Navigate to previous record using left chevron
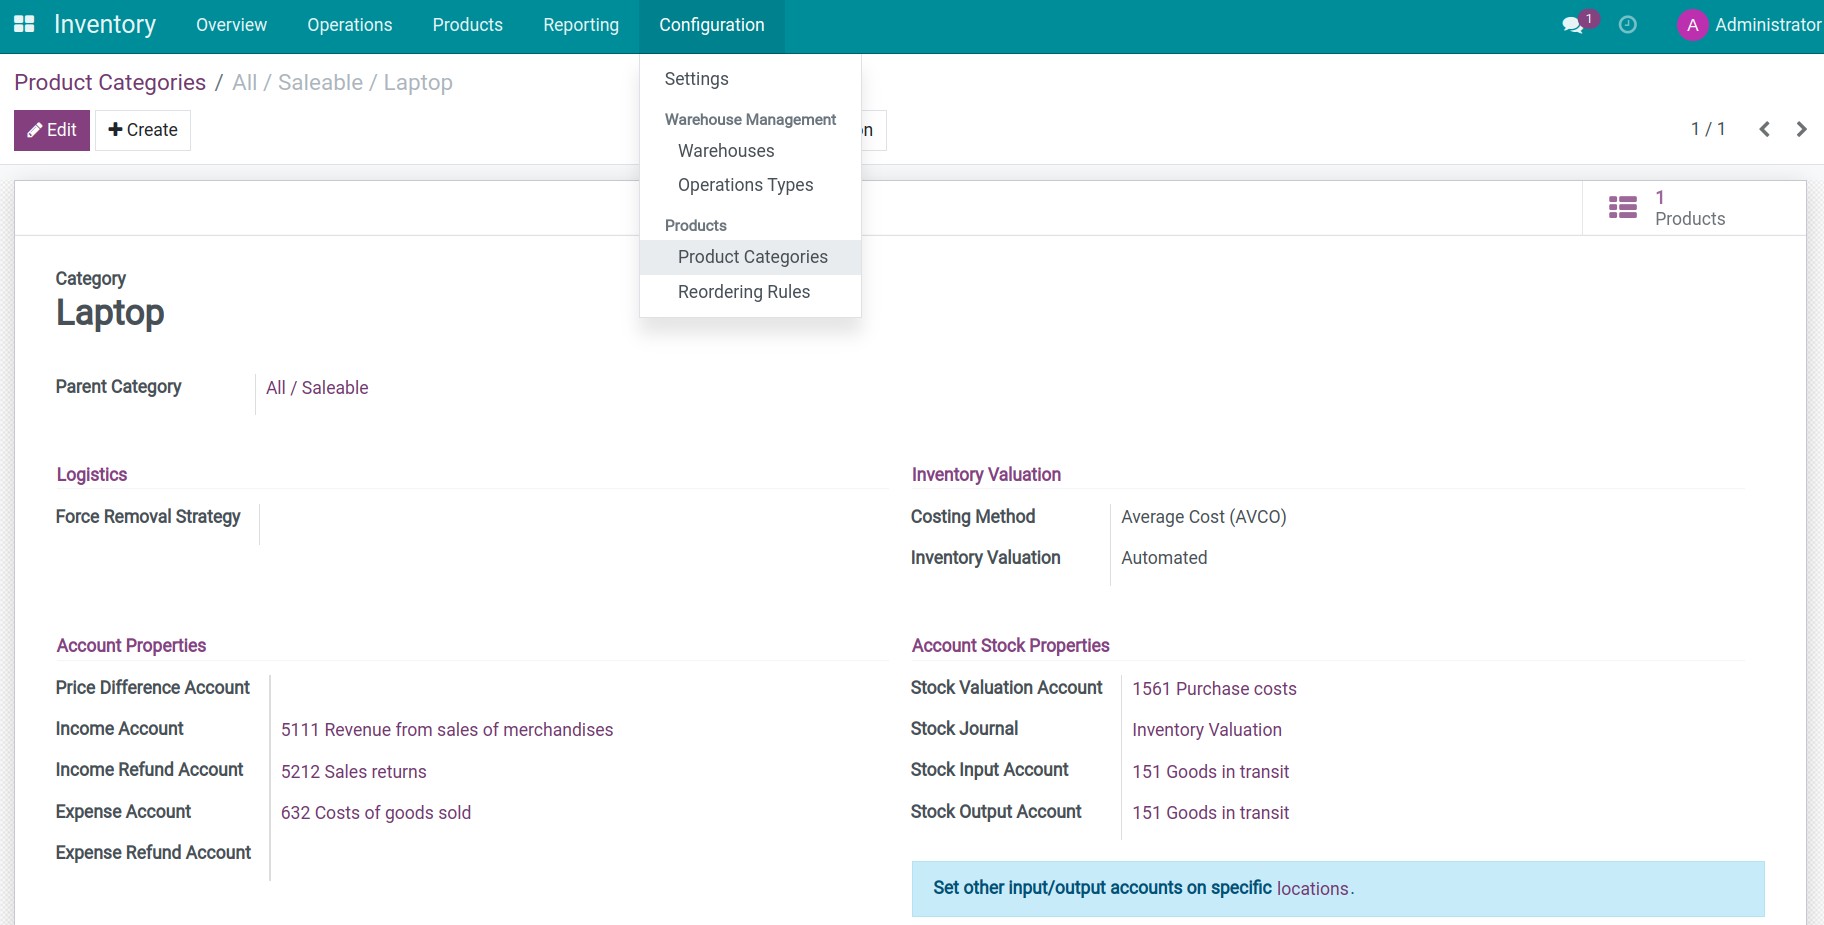This screenshot has width=1824, height=925. 1765,129
